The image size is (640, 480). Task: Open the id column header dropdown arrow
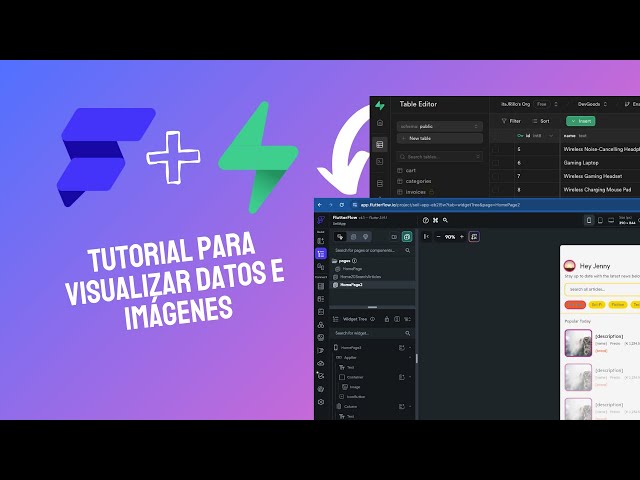(x=551, y=136)
